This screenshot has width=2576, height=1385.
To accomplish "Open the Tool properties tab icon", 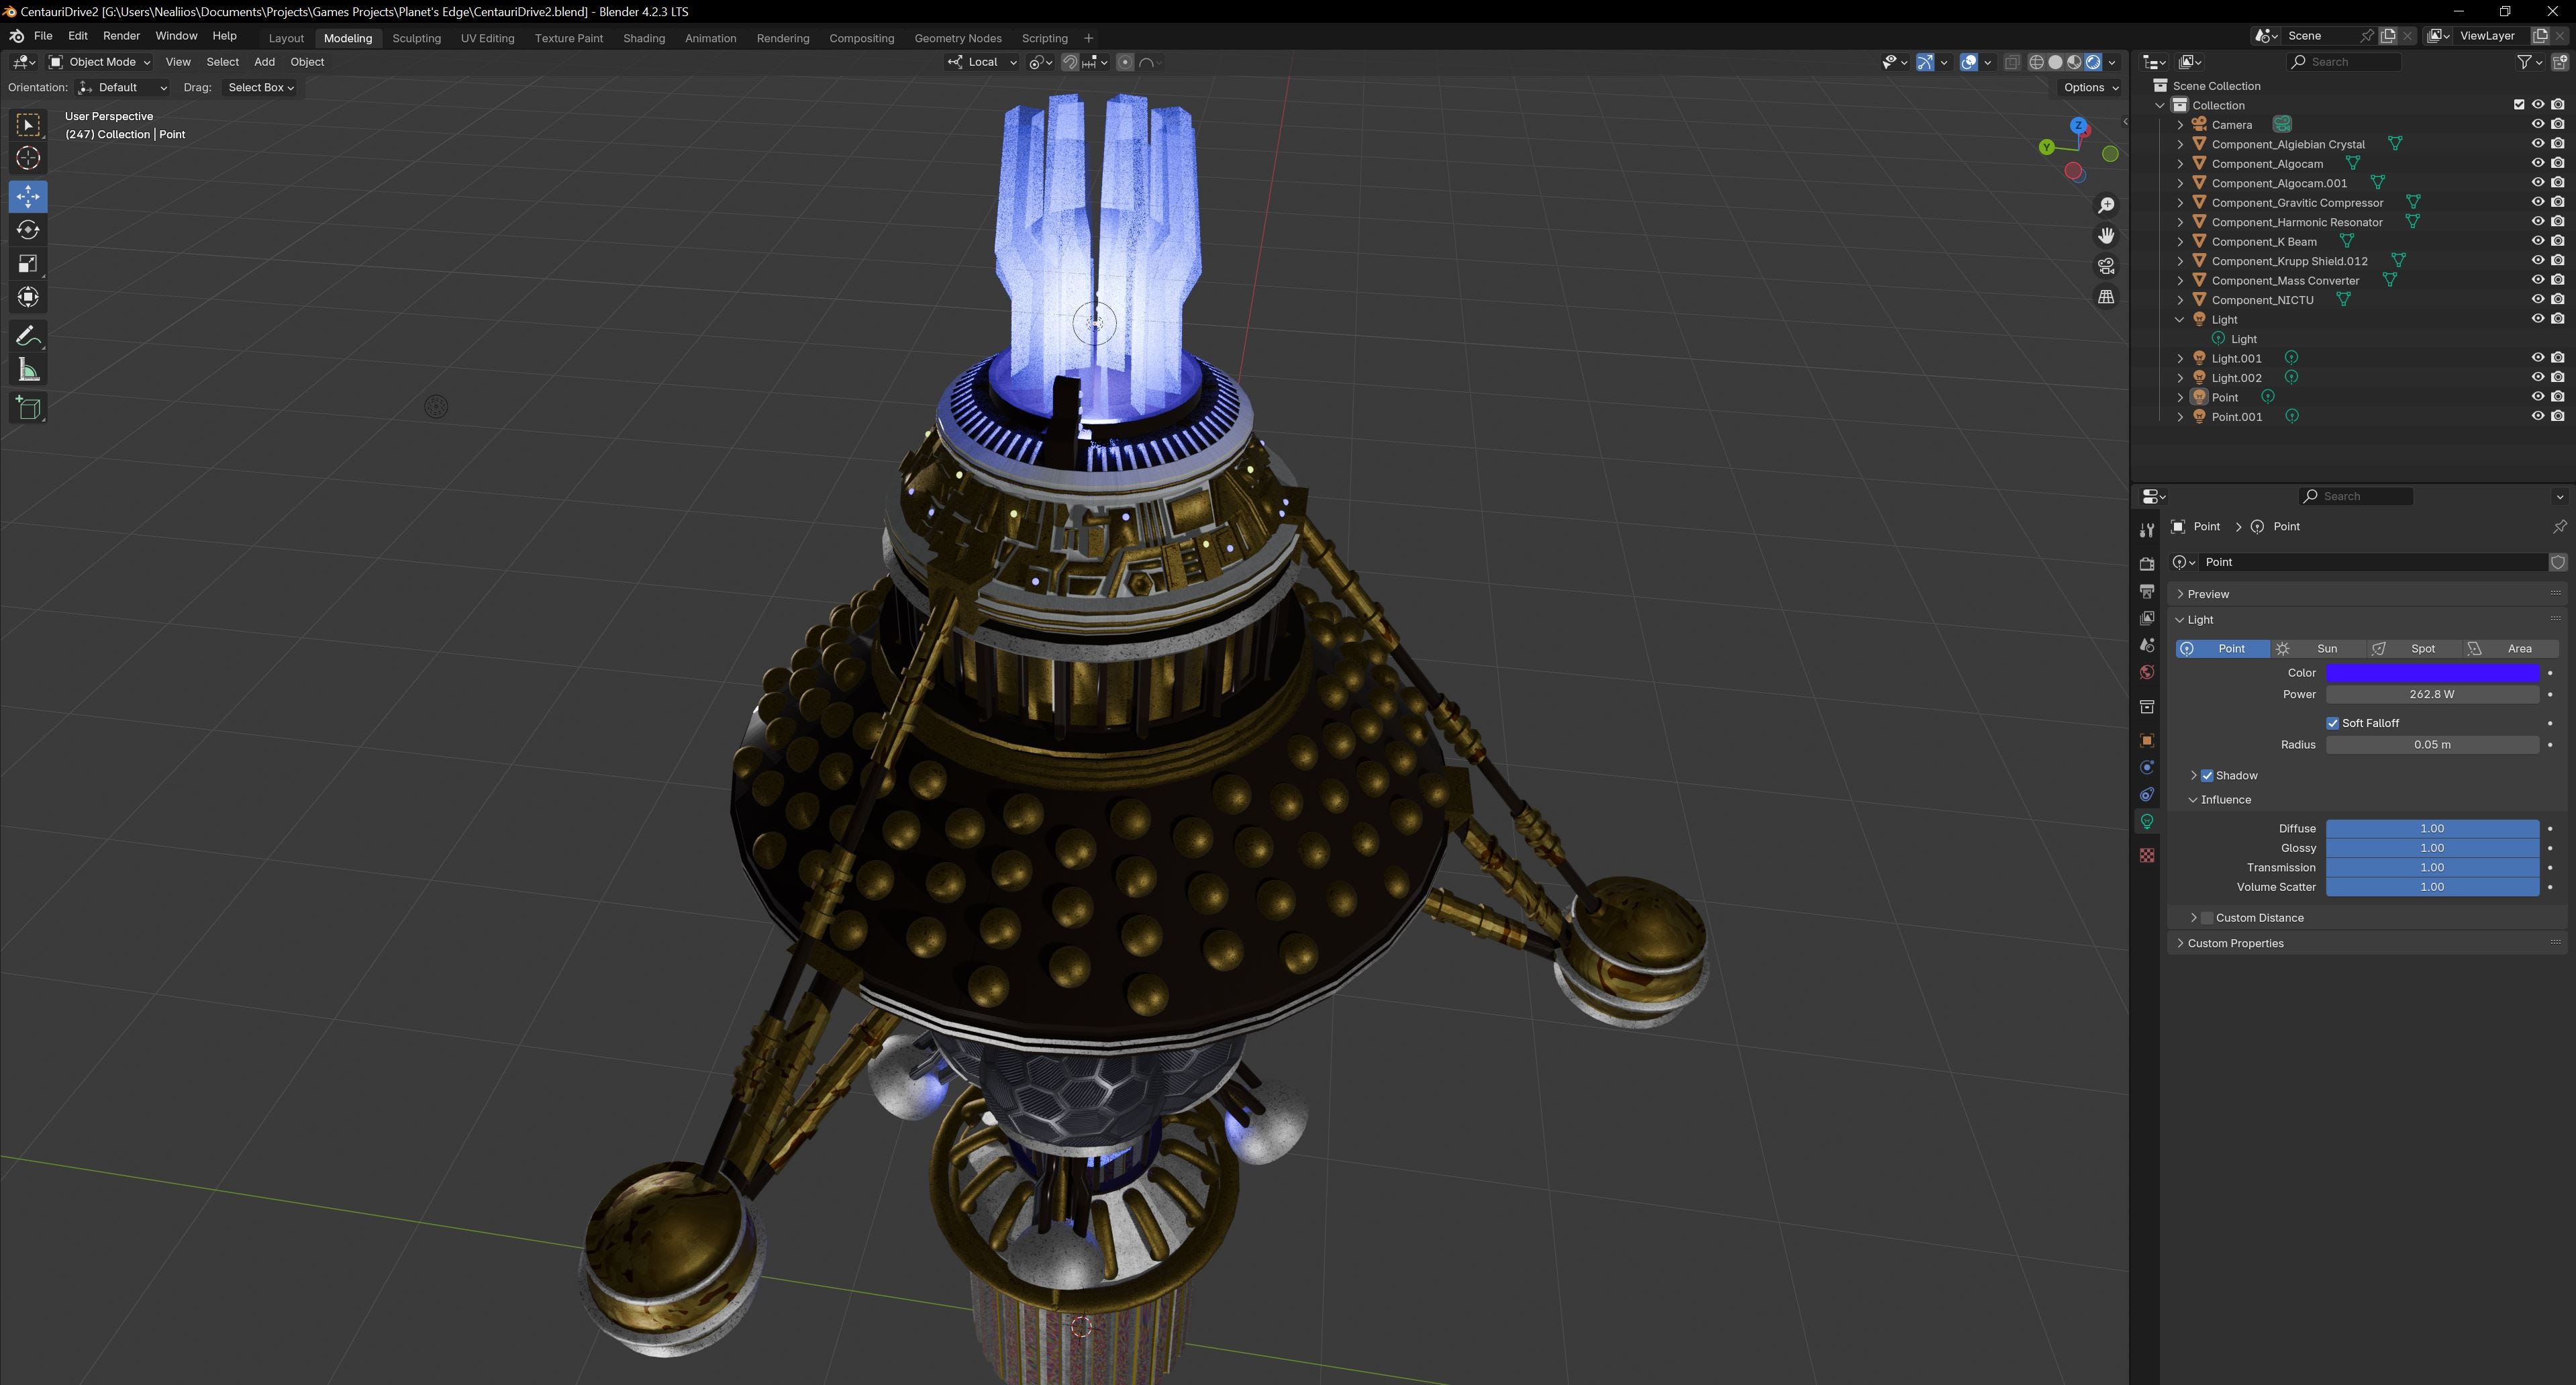I will (2146, 530).
